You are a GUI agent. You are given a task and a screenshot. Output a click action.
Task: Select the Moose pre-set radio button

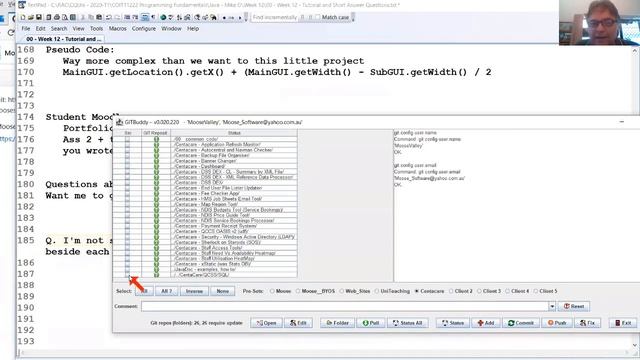(x=272, y=291)
